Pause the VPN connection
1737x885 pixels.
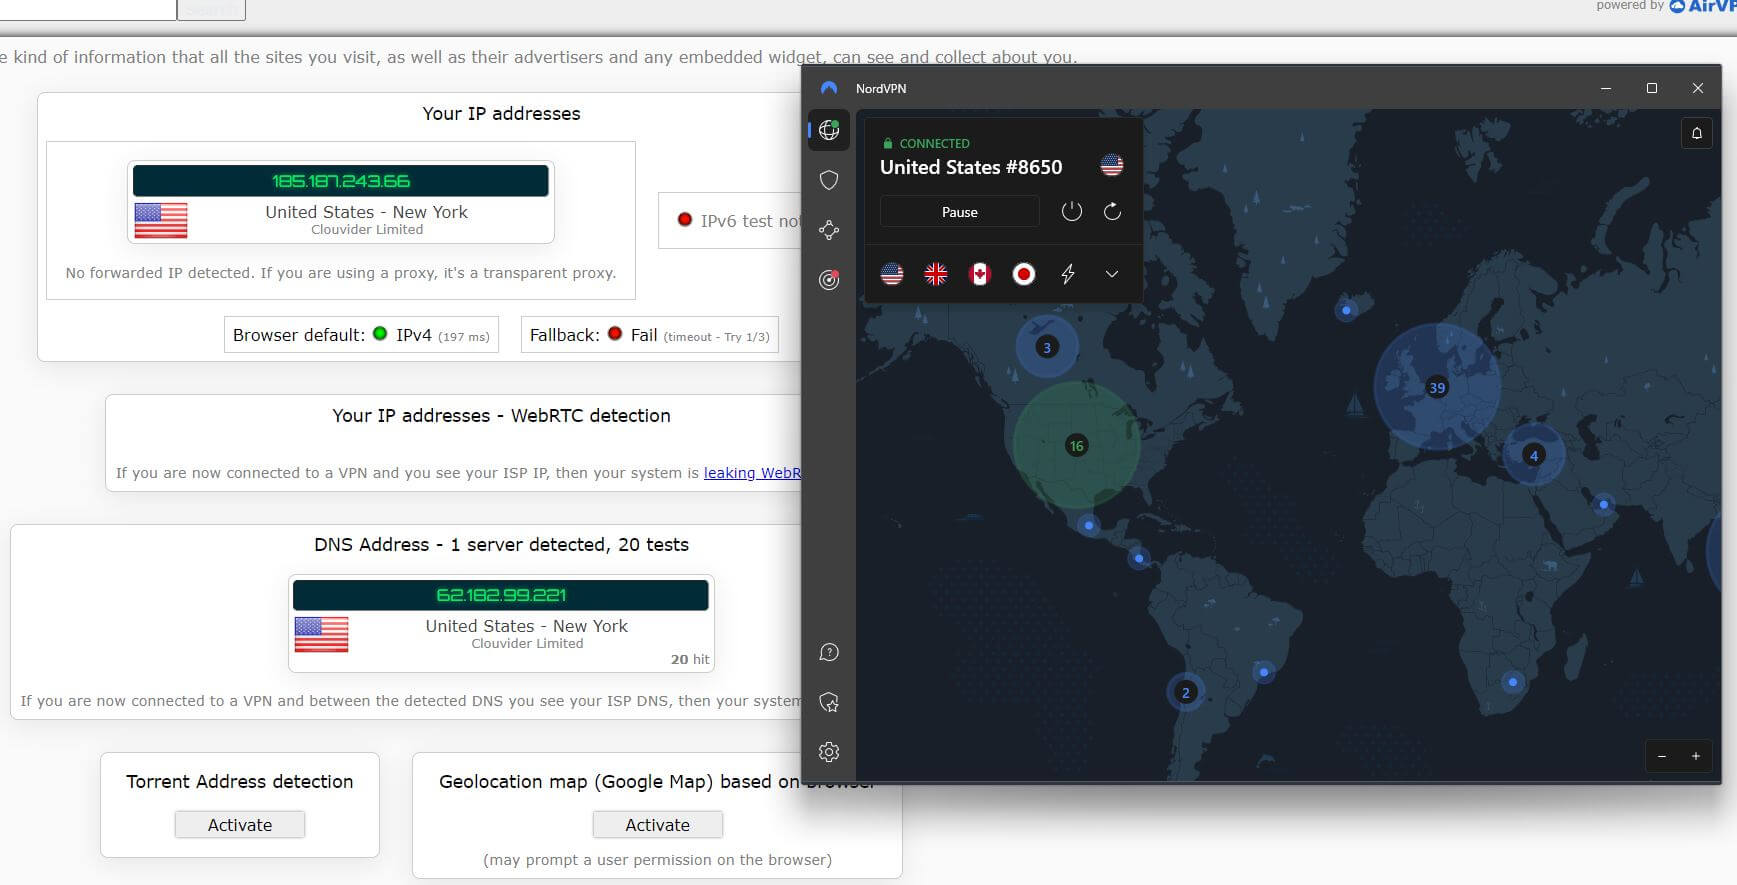pos(959,212)
